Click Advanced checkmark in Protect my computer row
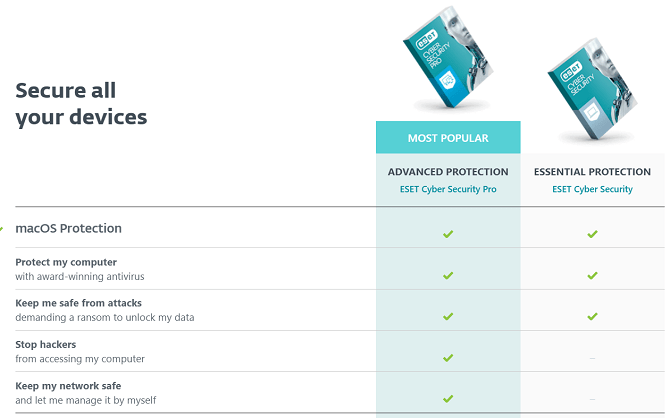This screenshot has width=670, height=418. (x=448, y=275)
